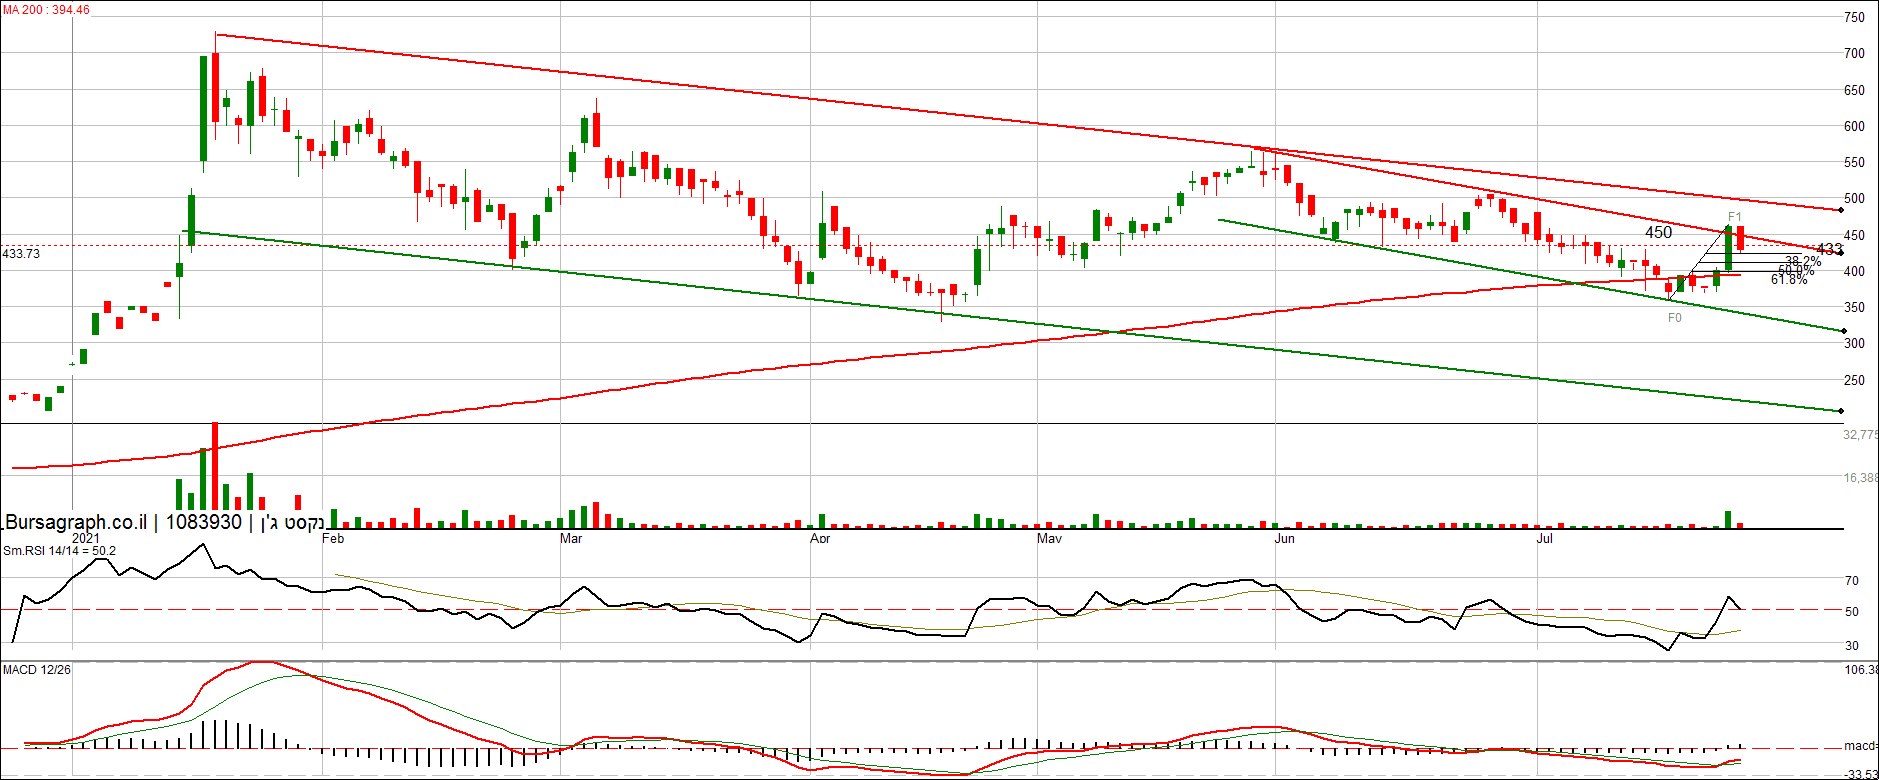Click the RSI 70 level label
Viewport: 1879px width, 780px height.
pos(1852,581)
